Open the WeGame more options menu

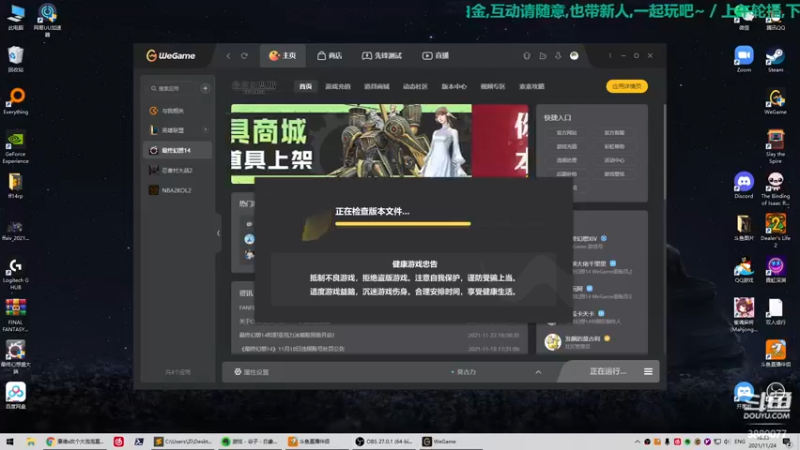(x=610, y=56)
